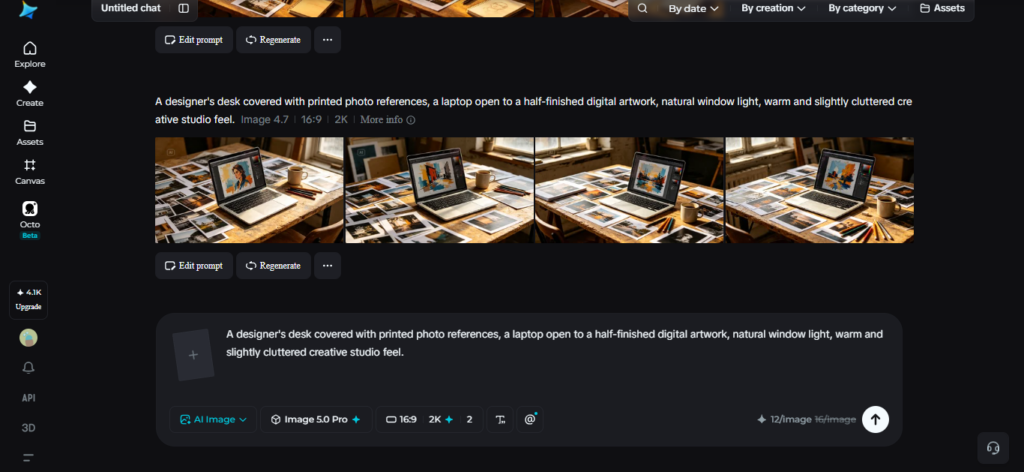Image resolution: width=1024 pixels, height=472 pixels.
Task: Open the 3D section in sidebar
Action: 29,428
